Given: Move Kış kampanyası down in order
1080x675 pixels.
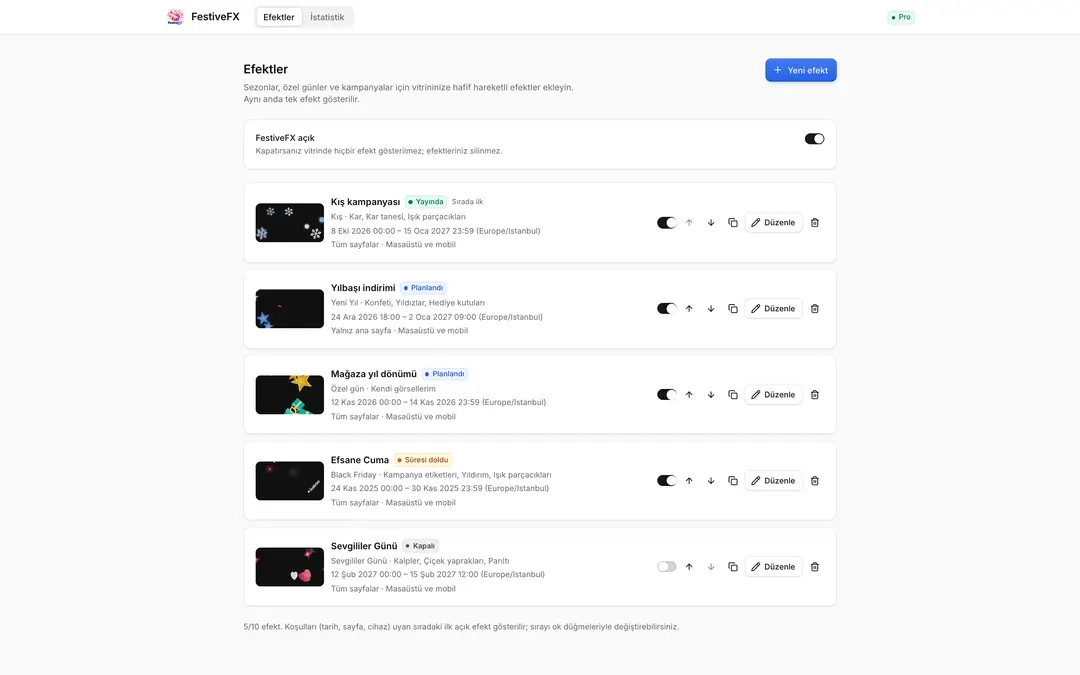Looking at the screenshot, I should (711, 222).
